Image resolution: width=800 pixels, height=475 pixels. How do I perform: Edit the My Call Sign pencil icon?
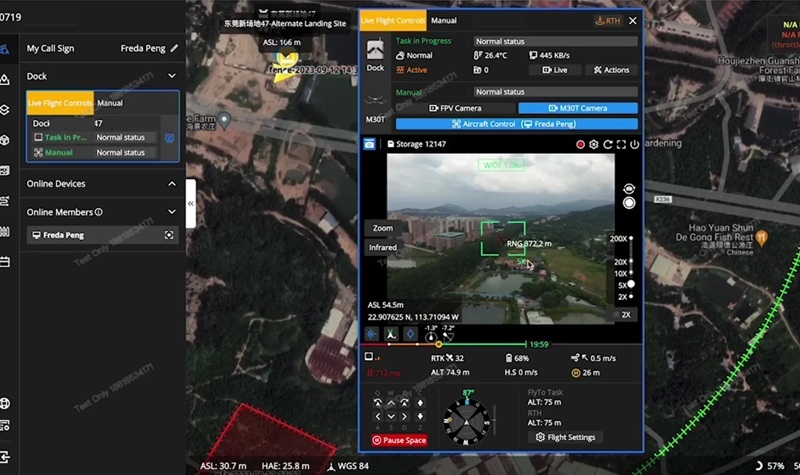(x=174, y=48)
